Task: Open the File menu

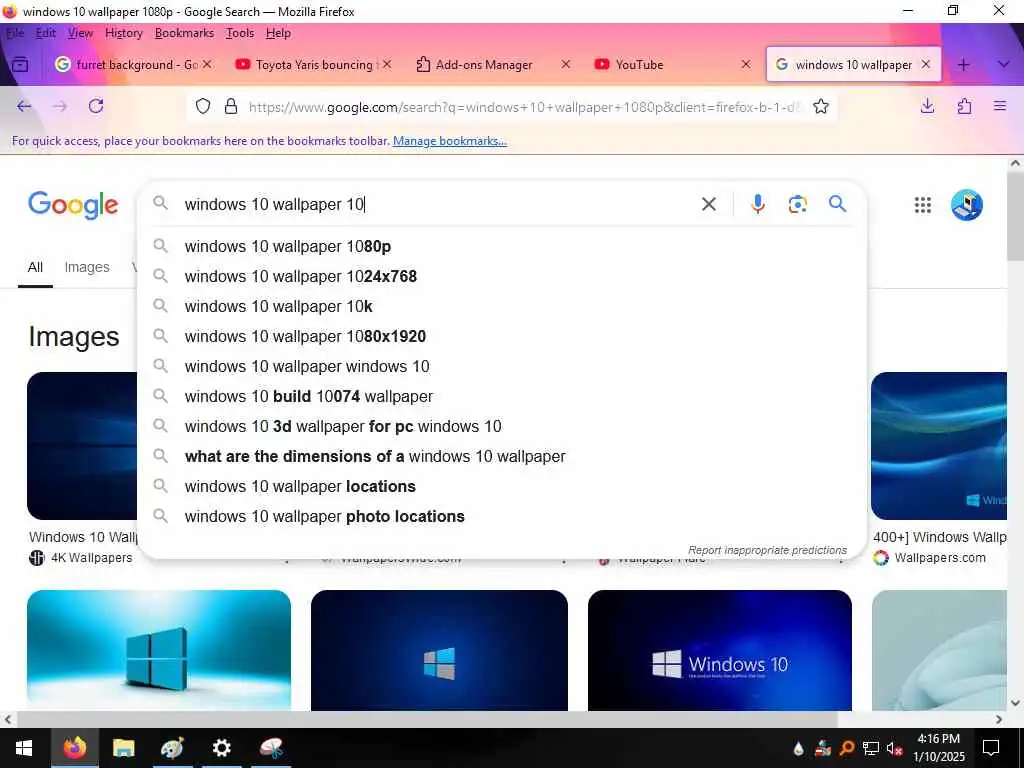Action: pyautogui.click(x=14, y=33)
